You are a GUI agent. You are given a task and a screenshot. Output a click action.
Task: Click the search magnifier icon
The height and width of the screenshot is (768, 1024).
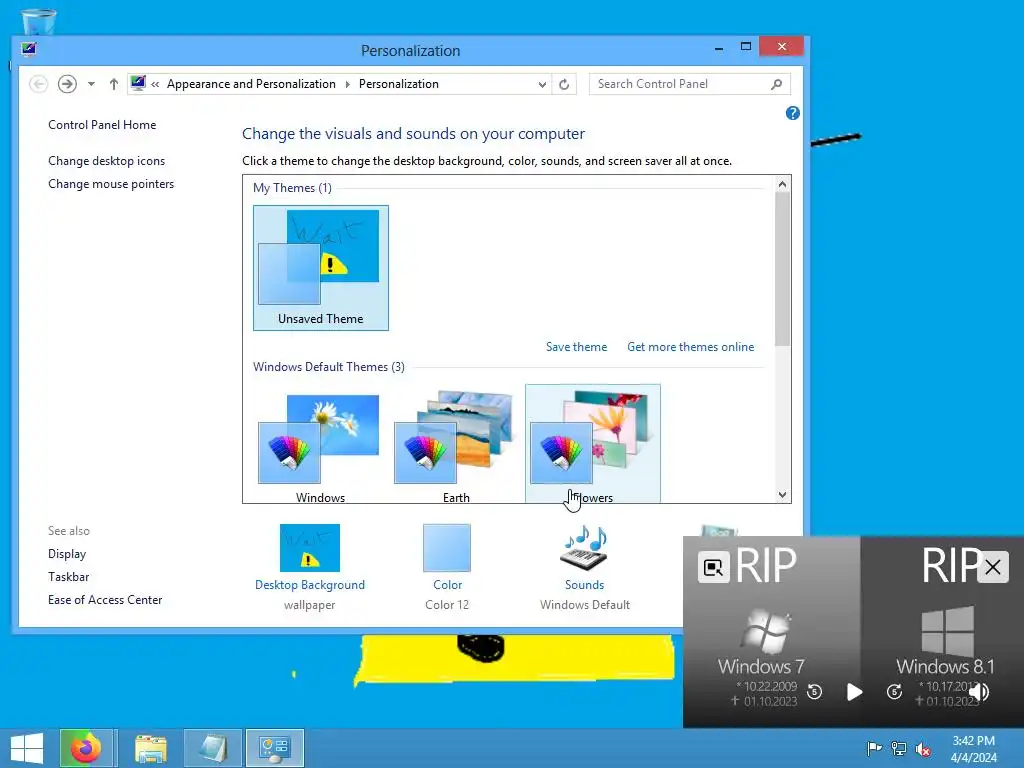776,84
